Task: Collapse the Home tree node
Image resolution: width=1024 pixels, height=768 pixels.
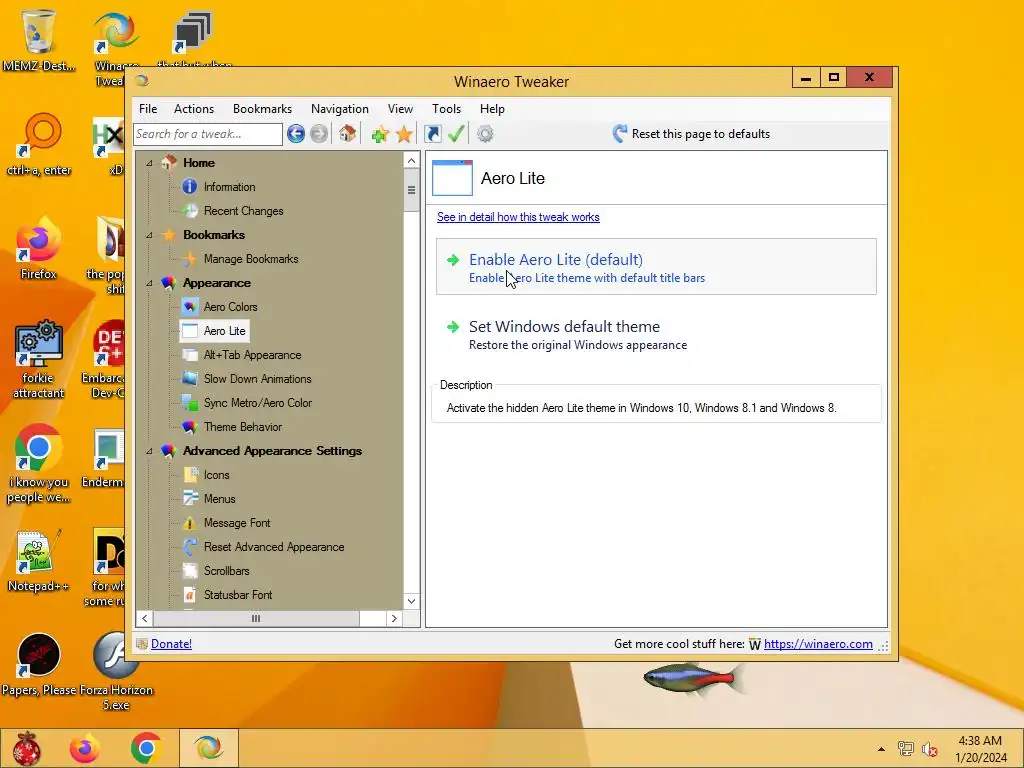Action: click(149, 163)
